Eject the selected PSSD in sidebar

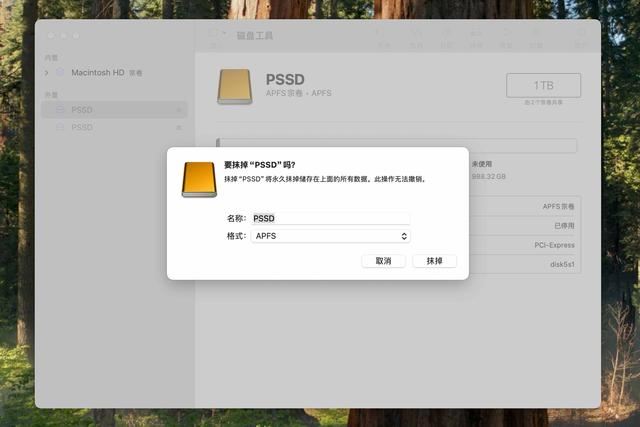(178, 110)
